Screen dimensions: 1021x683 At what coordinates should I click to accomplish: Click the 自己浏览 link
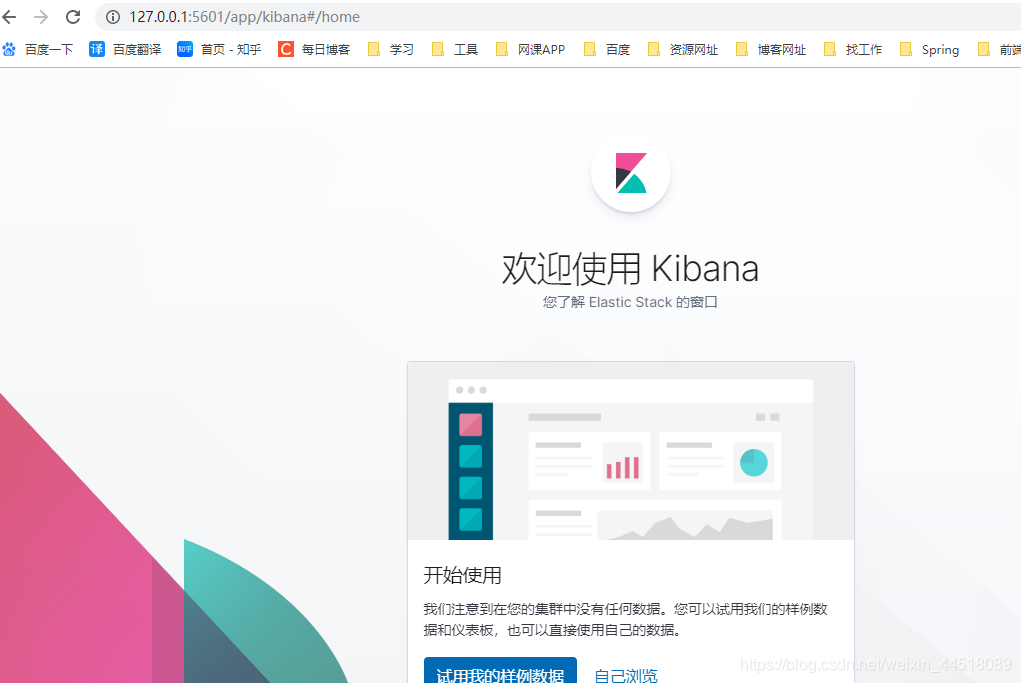pyautogui.click(x=626, y=675)
